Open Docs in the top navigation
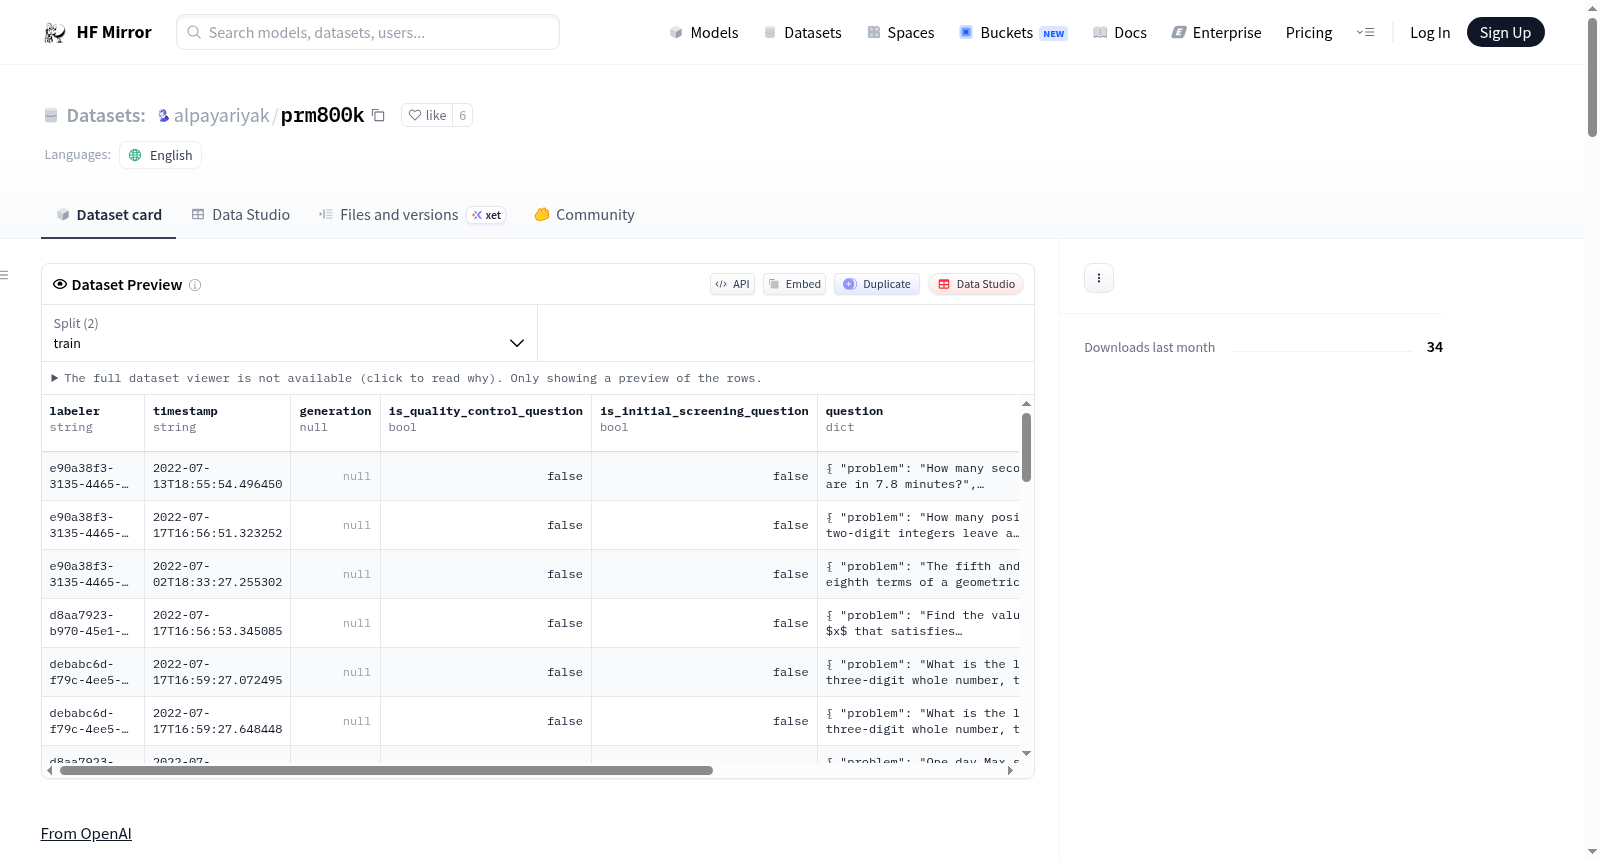Screen dimensions: 1600x861 tap(1120, 33)
